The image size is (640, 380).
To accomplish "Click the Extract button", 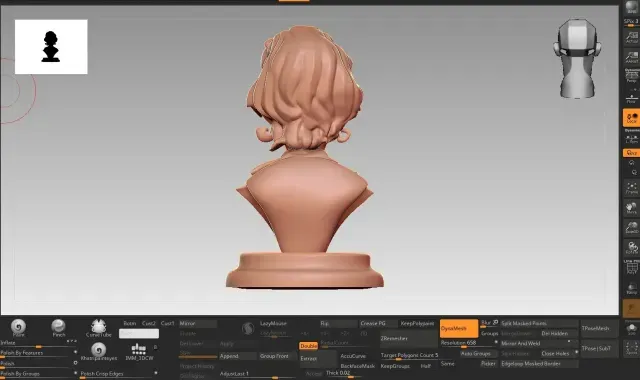I will [x=318, y=359].
